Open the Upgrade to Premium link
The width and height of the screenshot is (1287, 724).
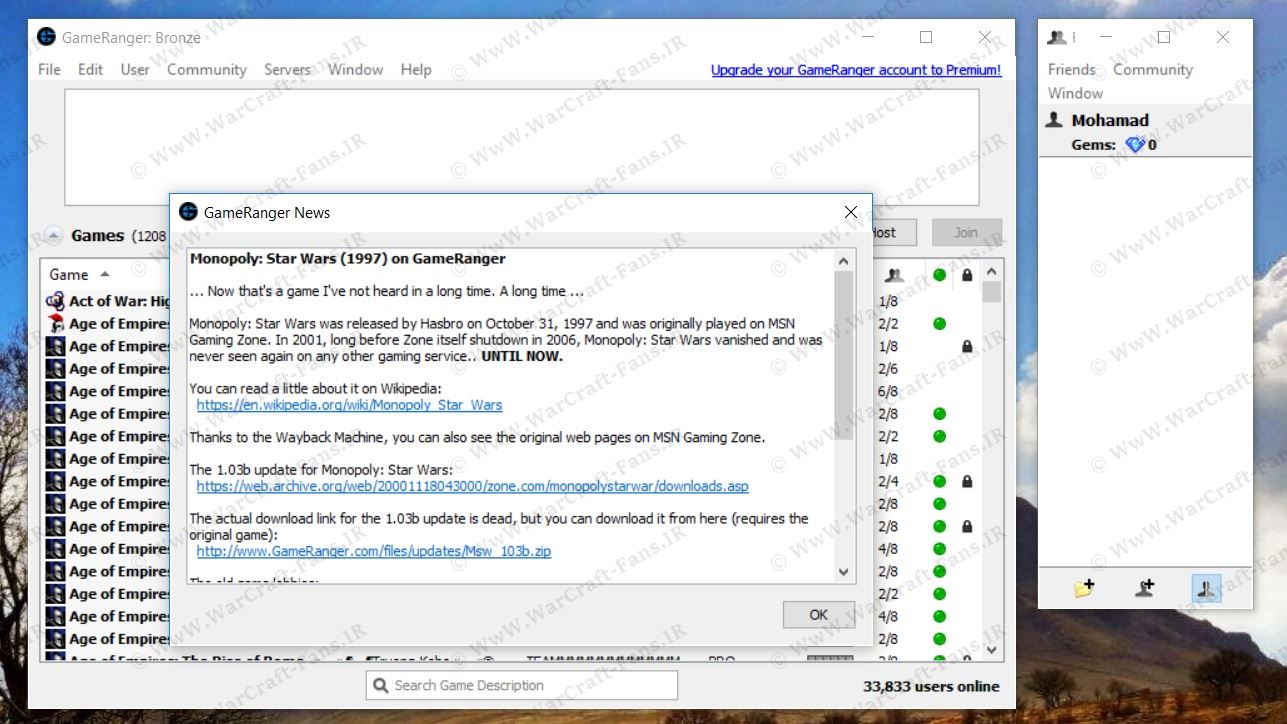(856, 70)
